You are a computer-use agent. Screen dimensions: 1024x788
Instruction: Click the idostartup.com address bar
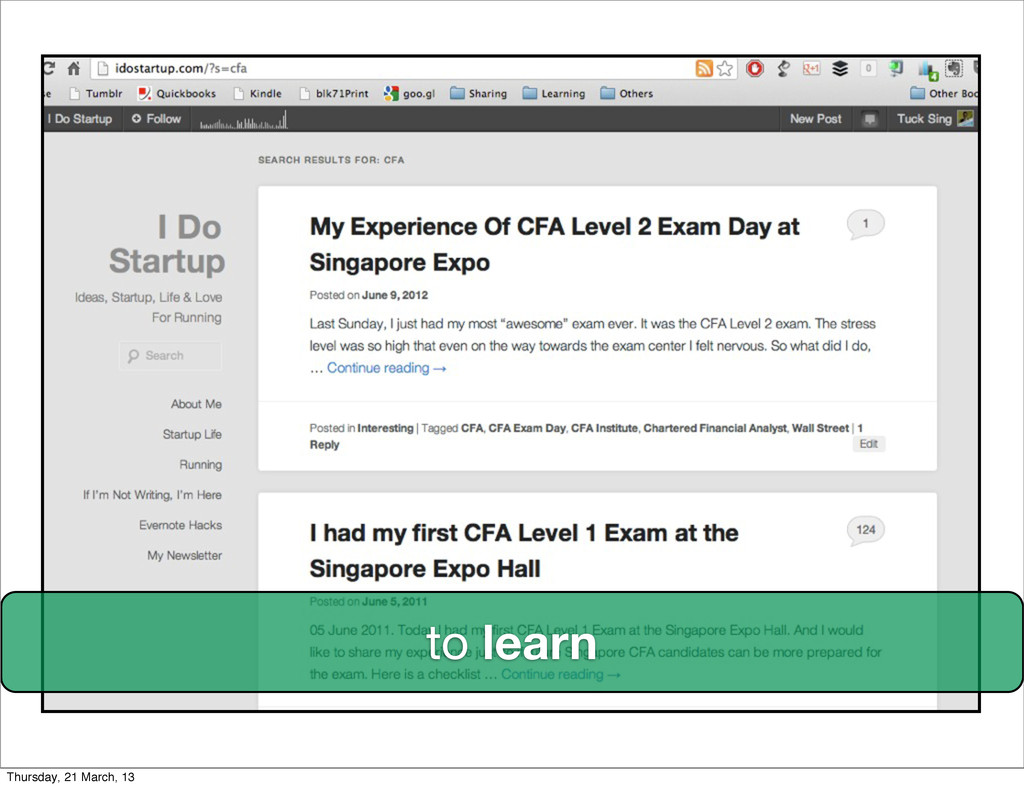click(x=392, y=68)
